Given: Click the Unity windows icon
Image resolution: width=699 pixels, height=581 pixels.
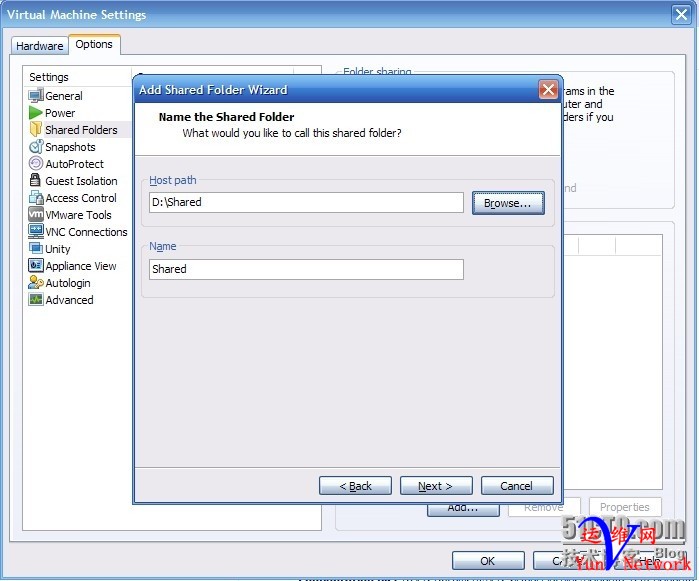Looking at the screenshot, I should (36, 248).
